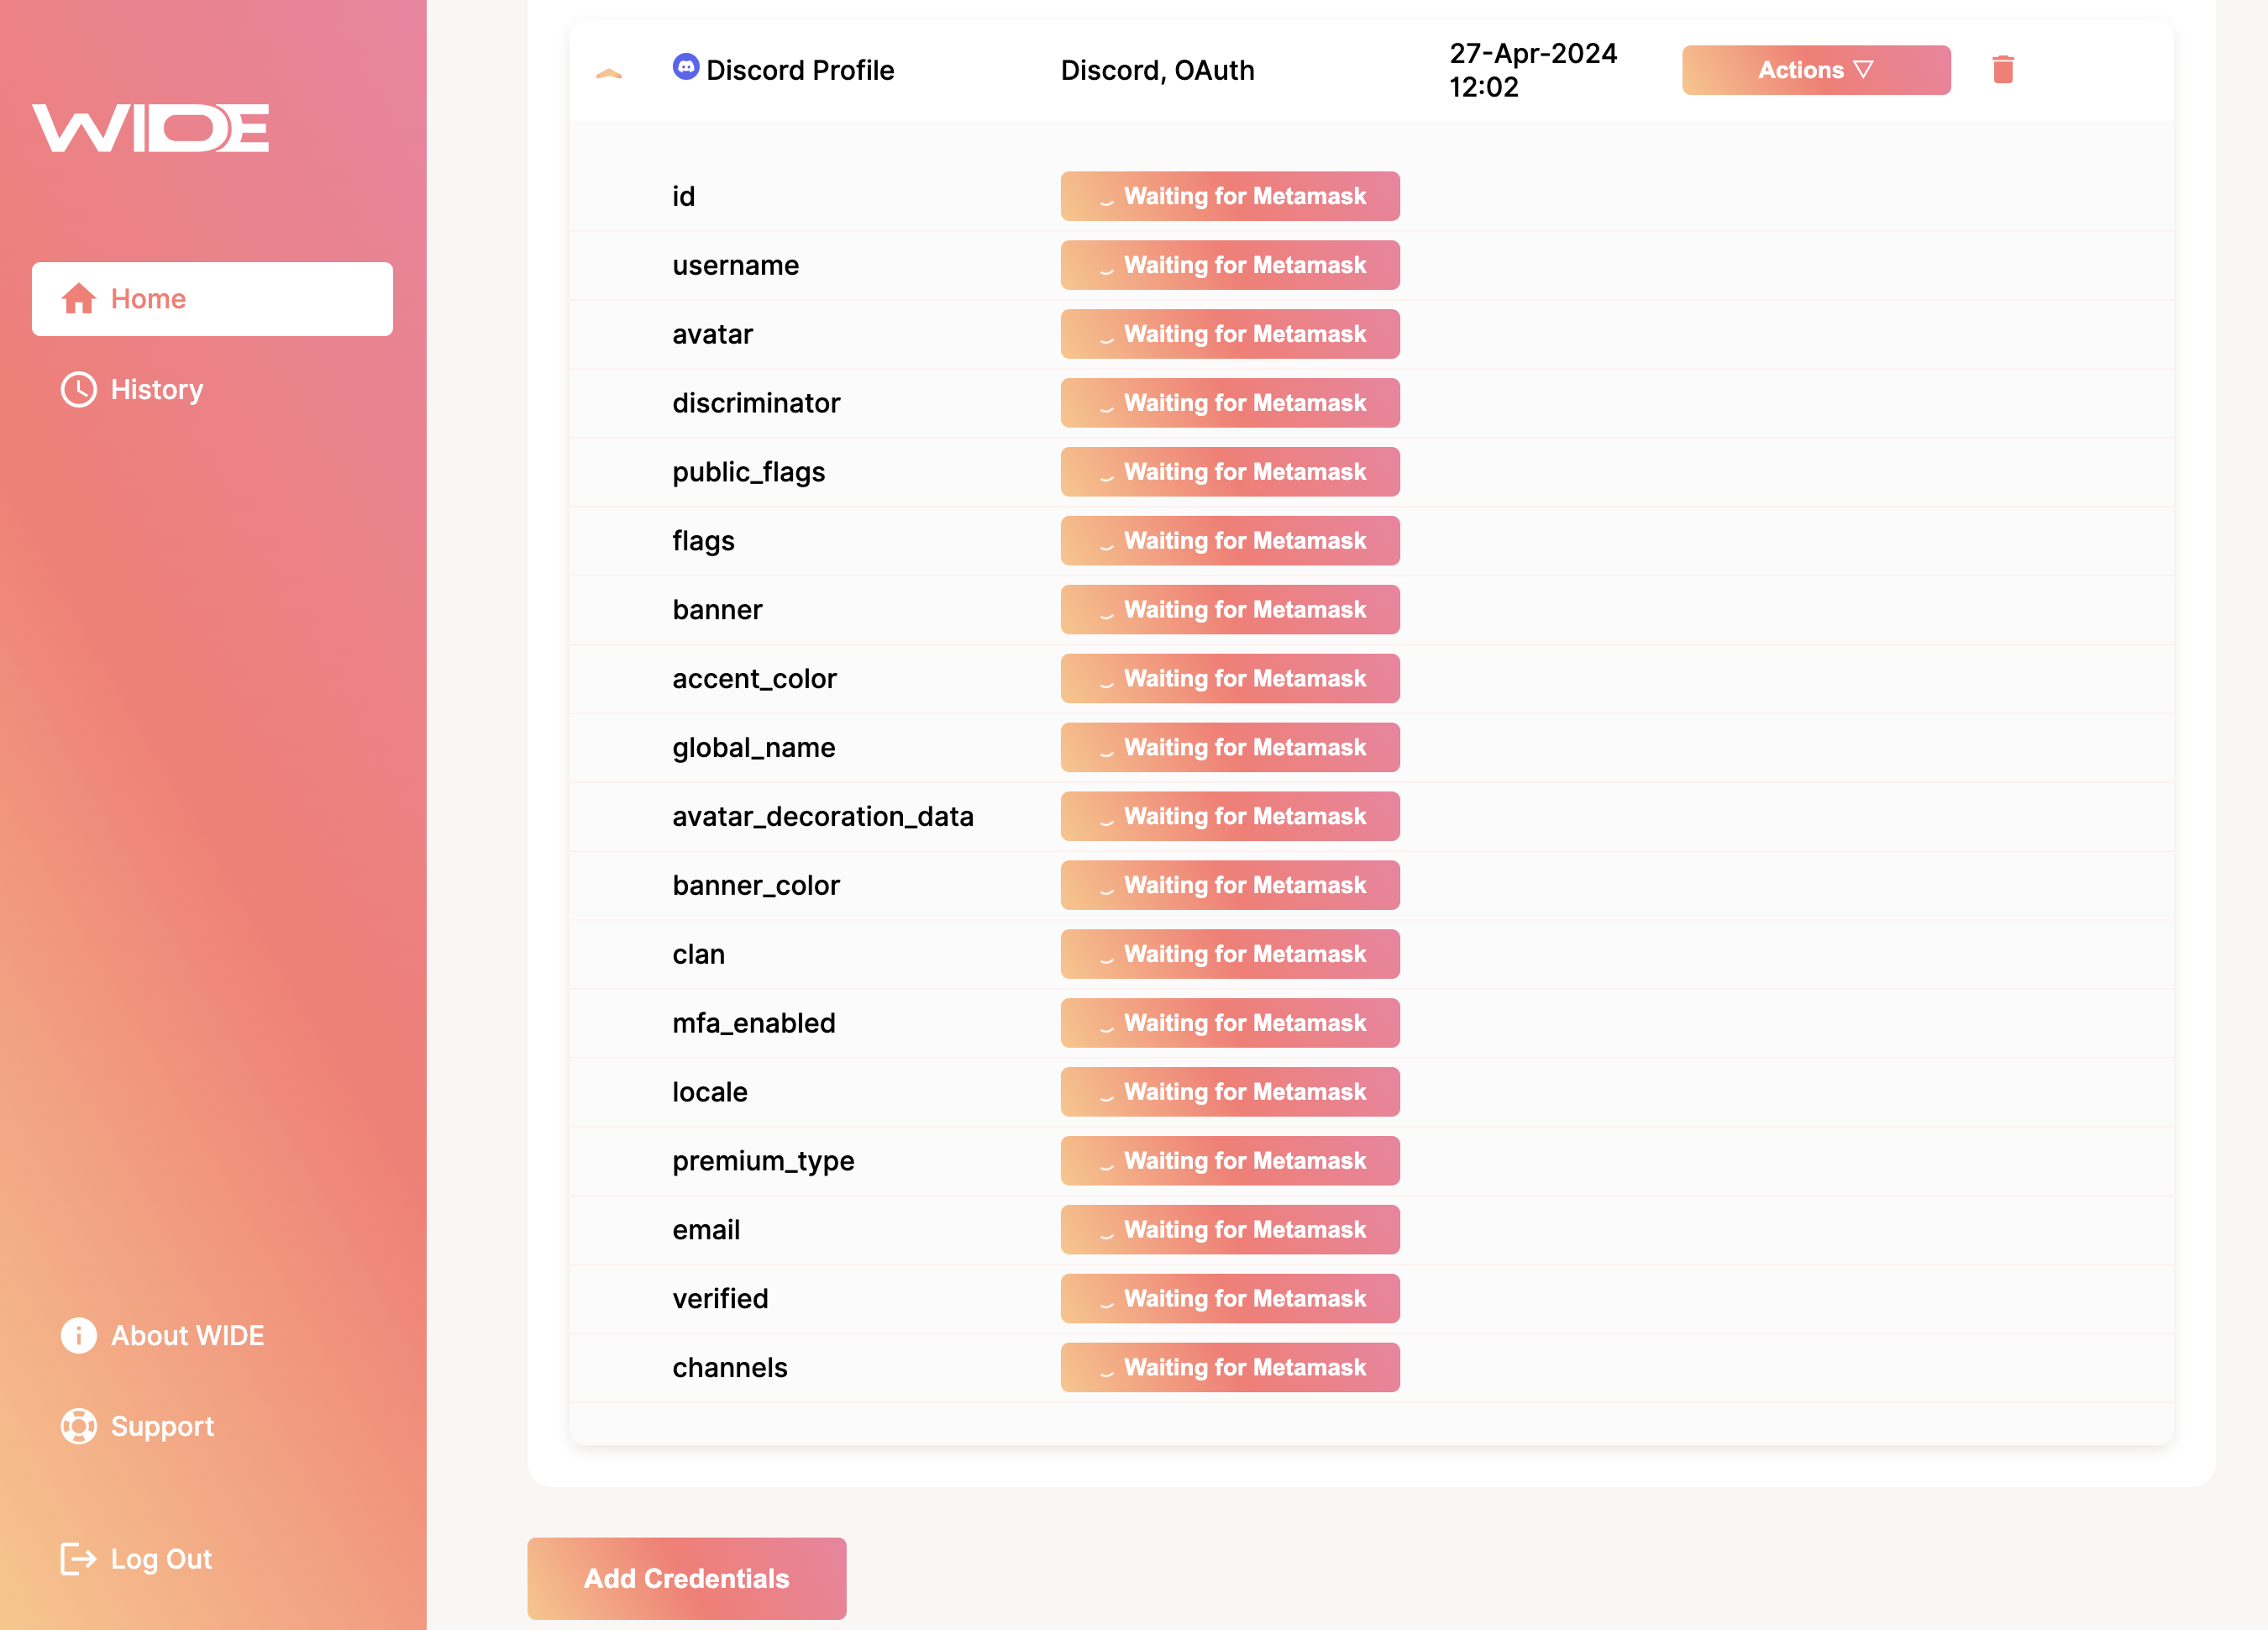2268x1630 pixels.
Task: Select the 'mfa_enabled' field label
Action: (x=754, y=1023)
